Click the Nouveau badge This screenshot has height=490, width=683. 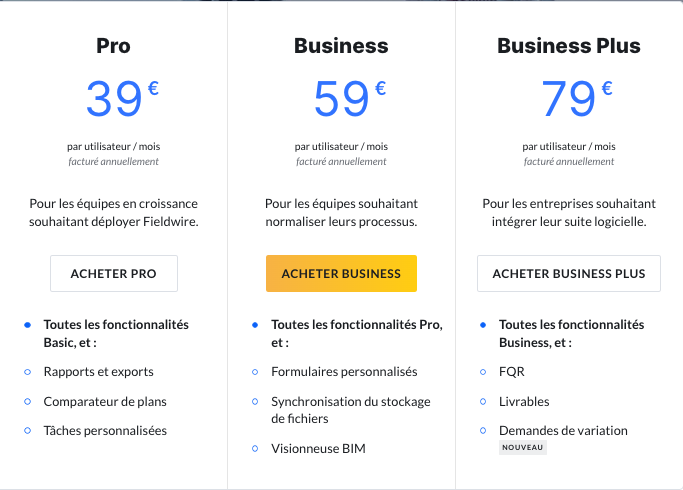(523, 448)
